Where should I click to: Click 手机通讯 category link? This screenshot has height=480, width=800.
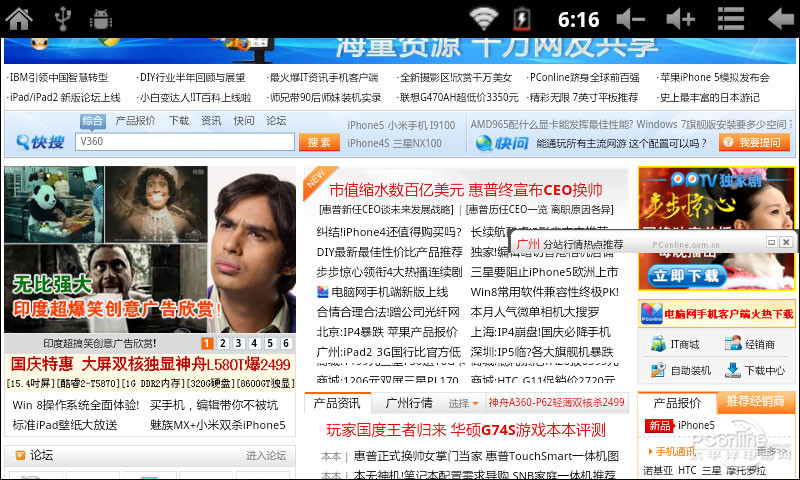pyautogui.click(x=675, y=451)
